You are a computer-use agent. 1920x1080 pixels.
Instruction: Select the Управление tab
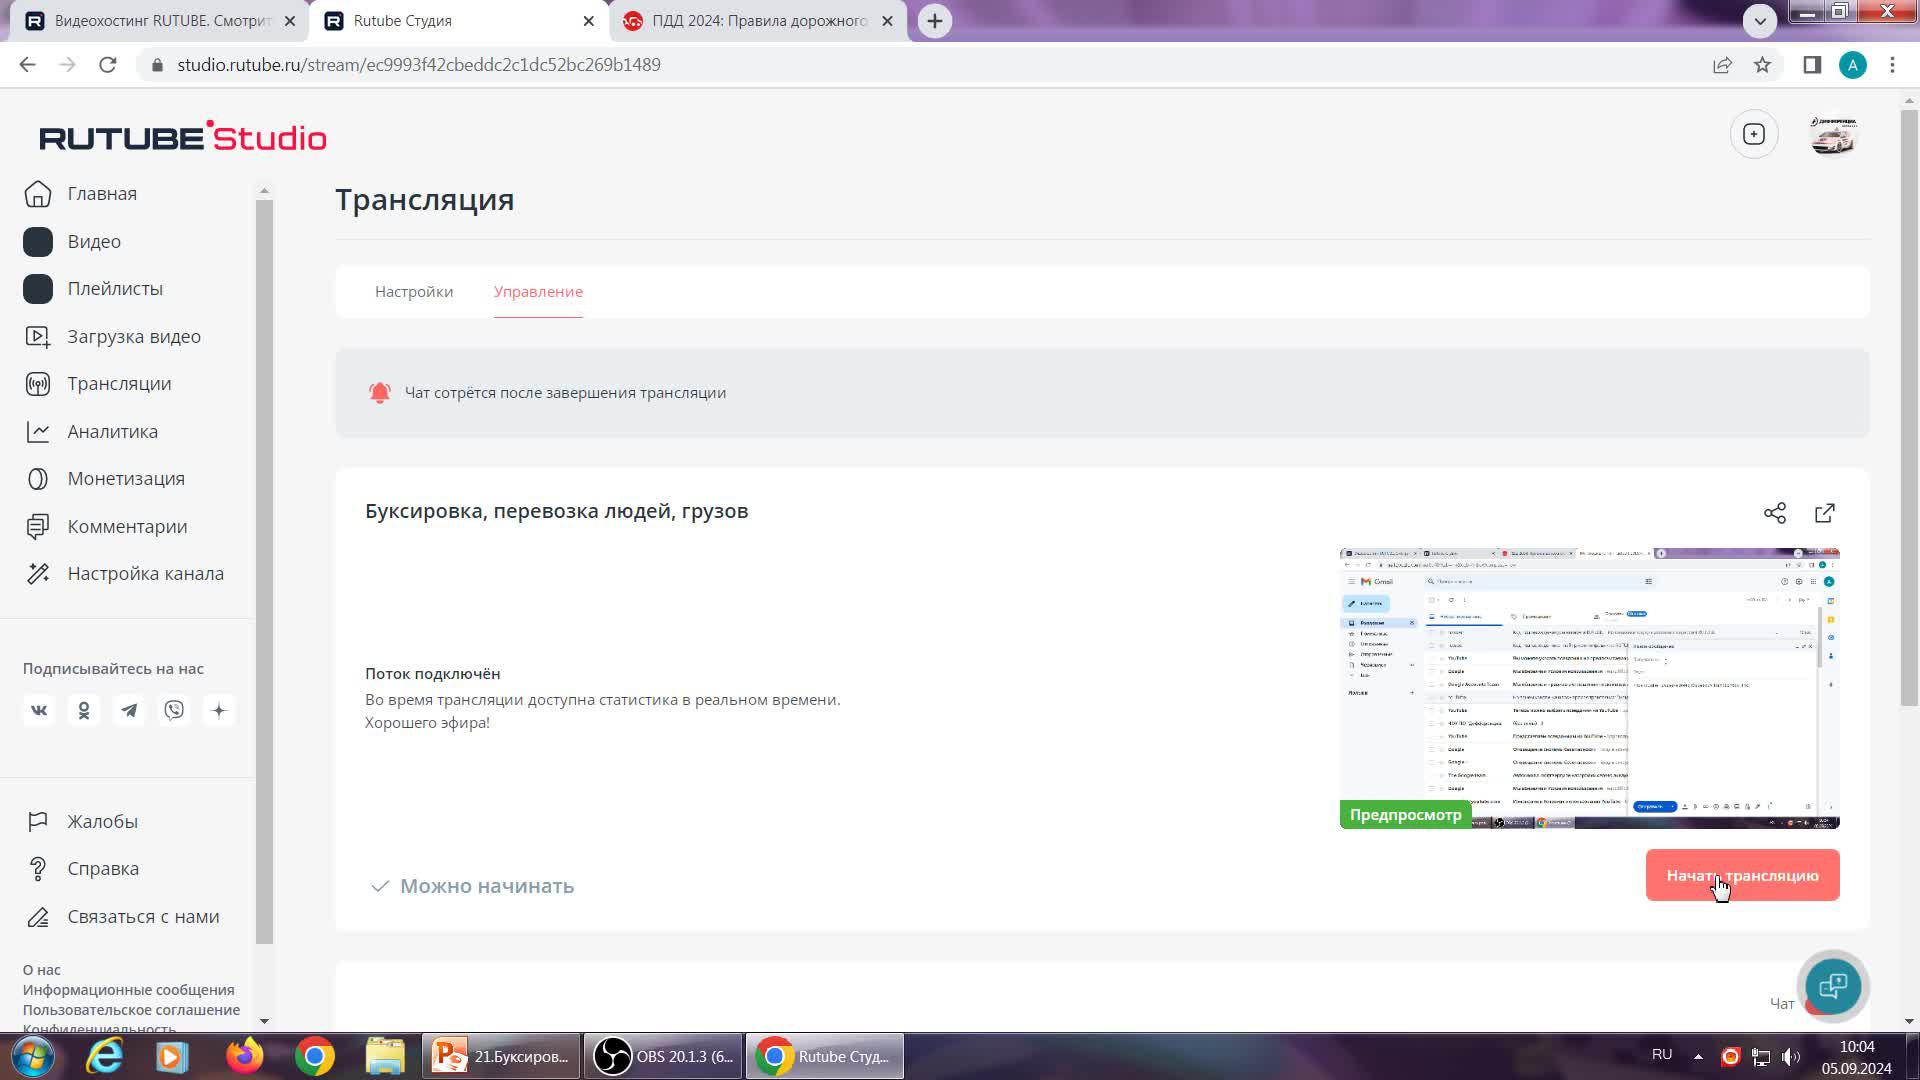538,292
